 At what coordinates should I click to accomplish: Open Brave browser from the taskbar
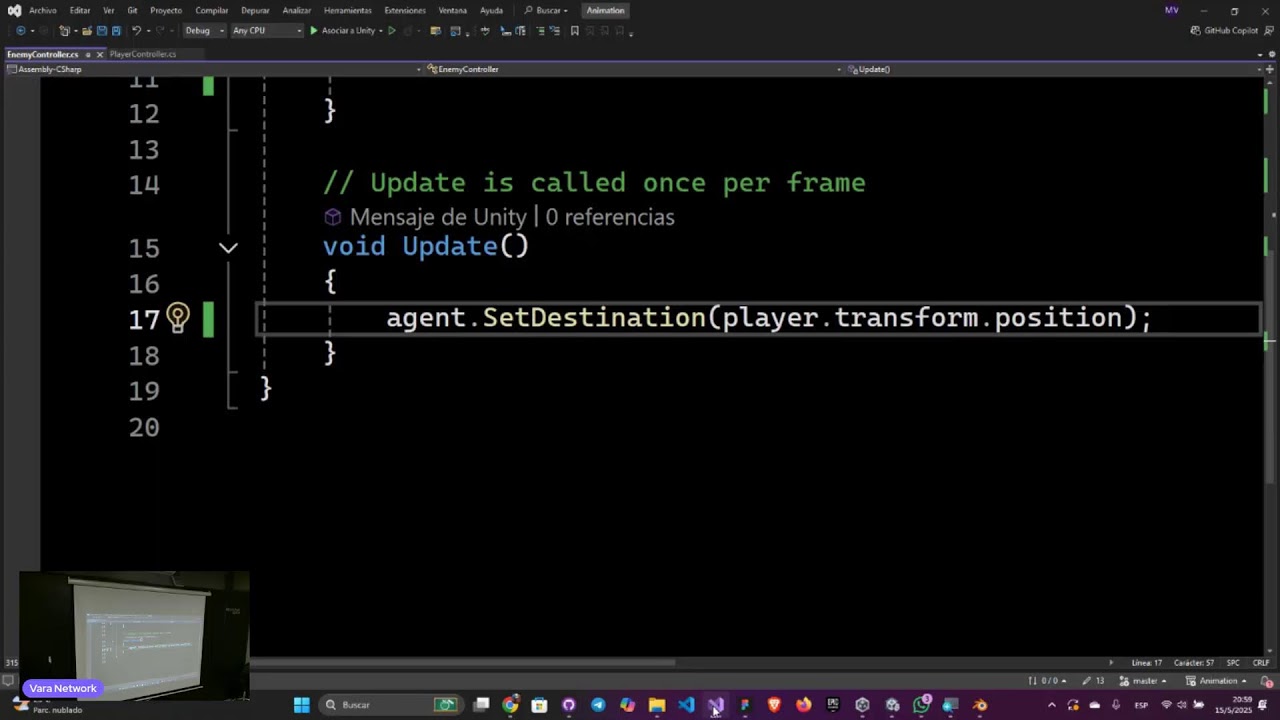774,705
